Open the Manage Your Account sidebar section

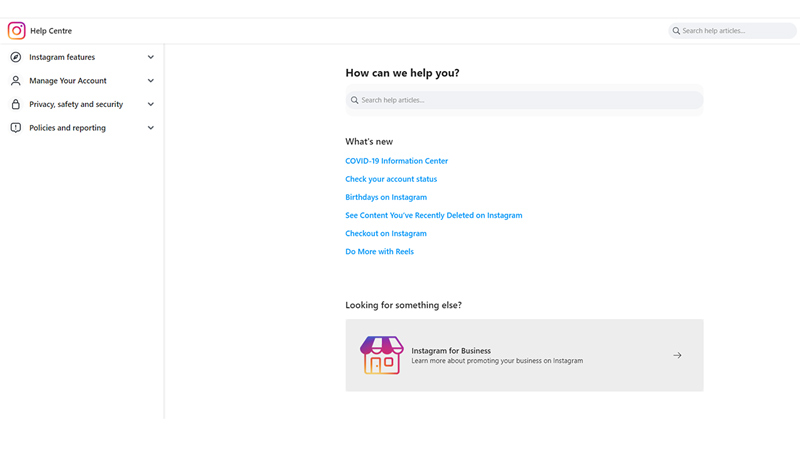click(82, 81)
